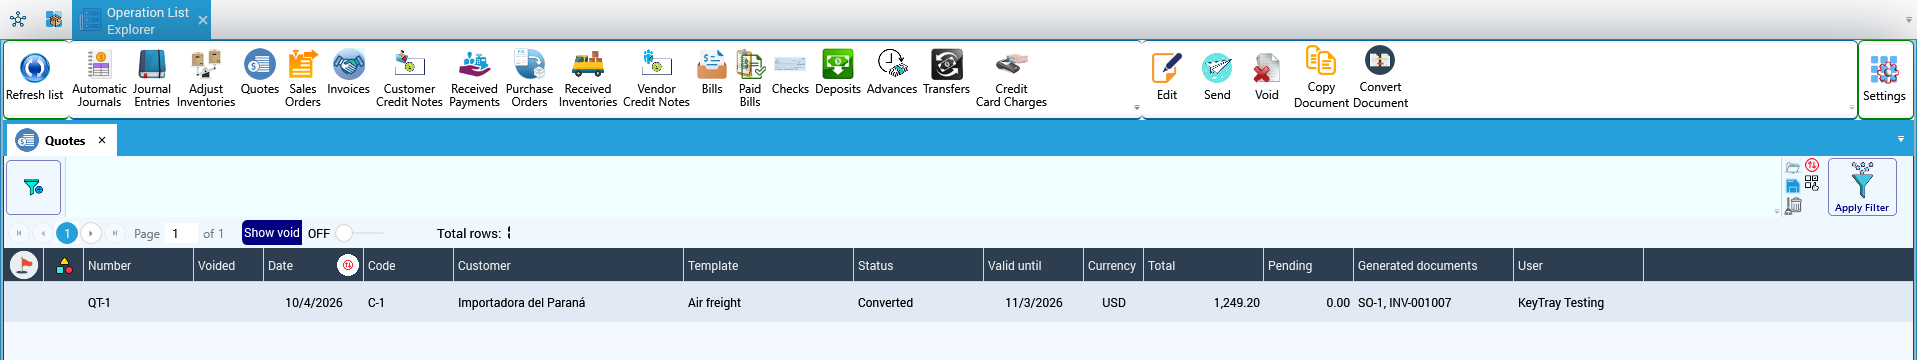Click the Apply Filter button

point(1862,187)
